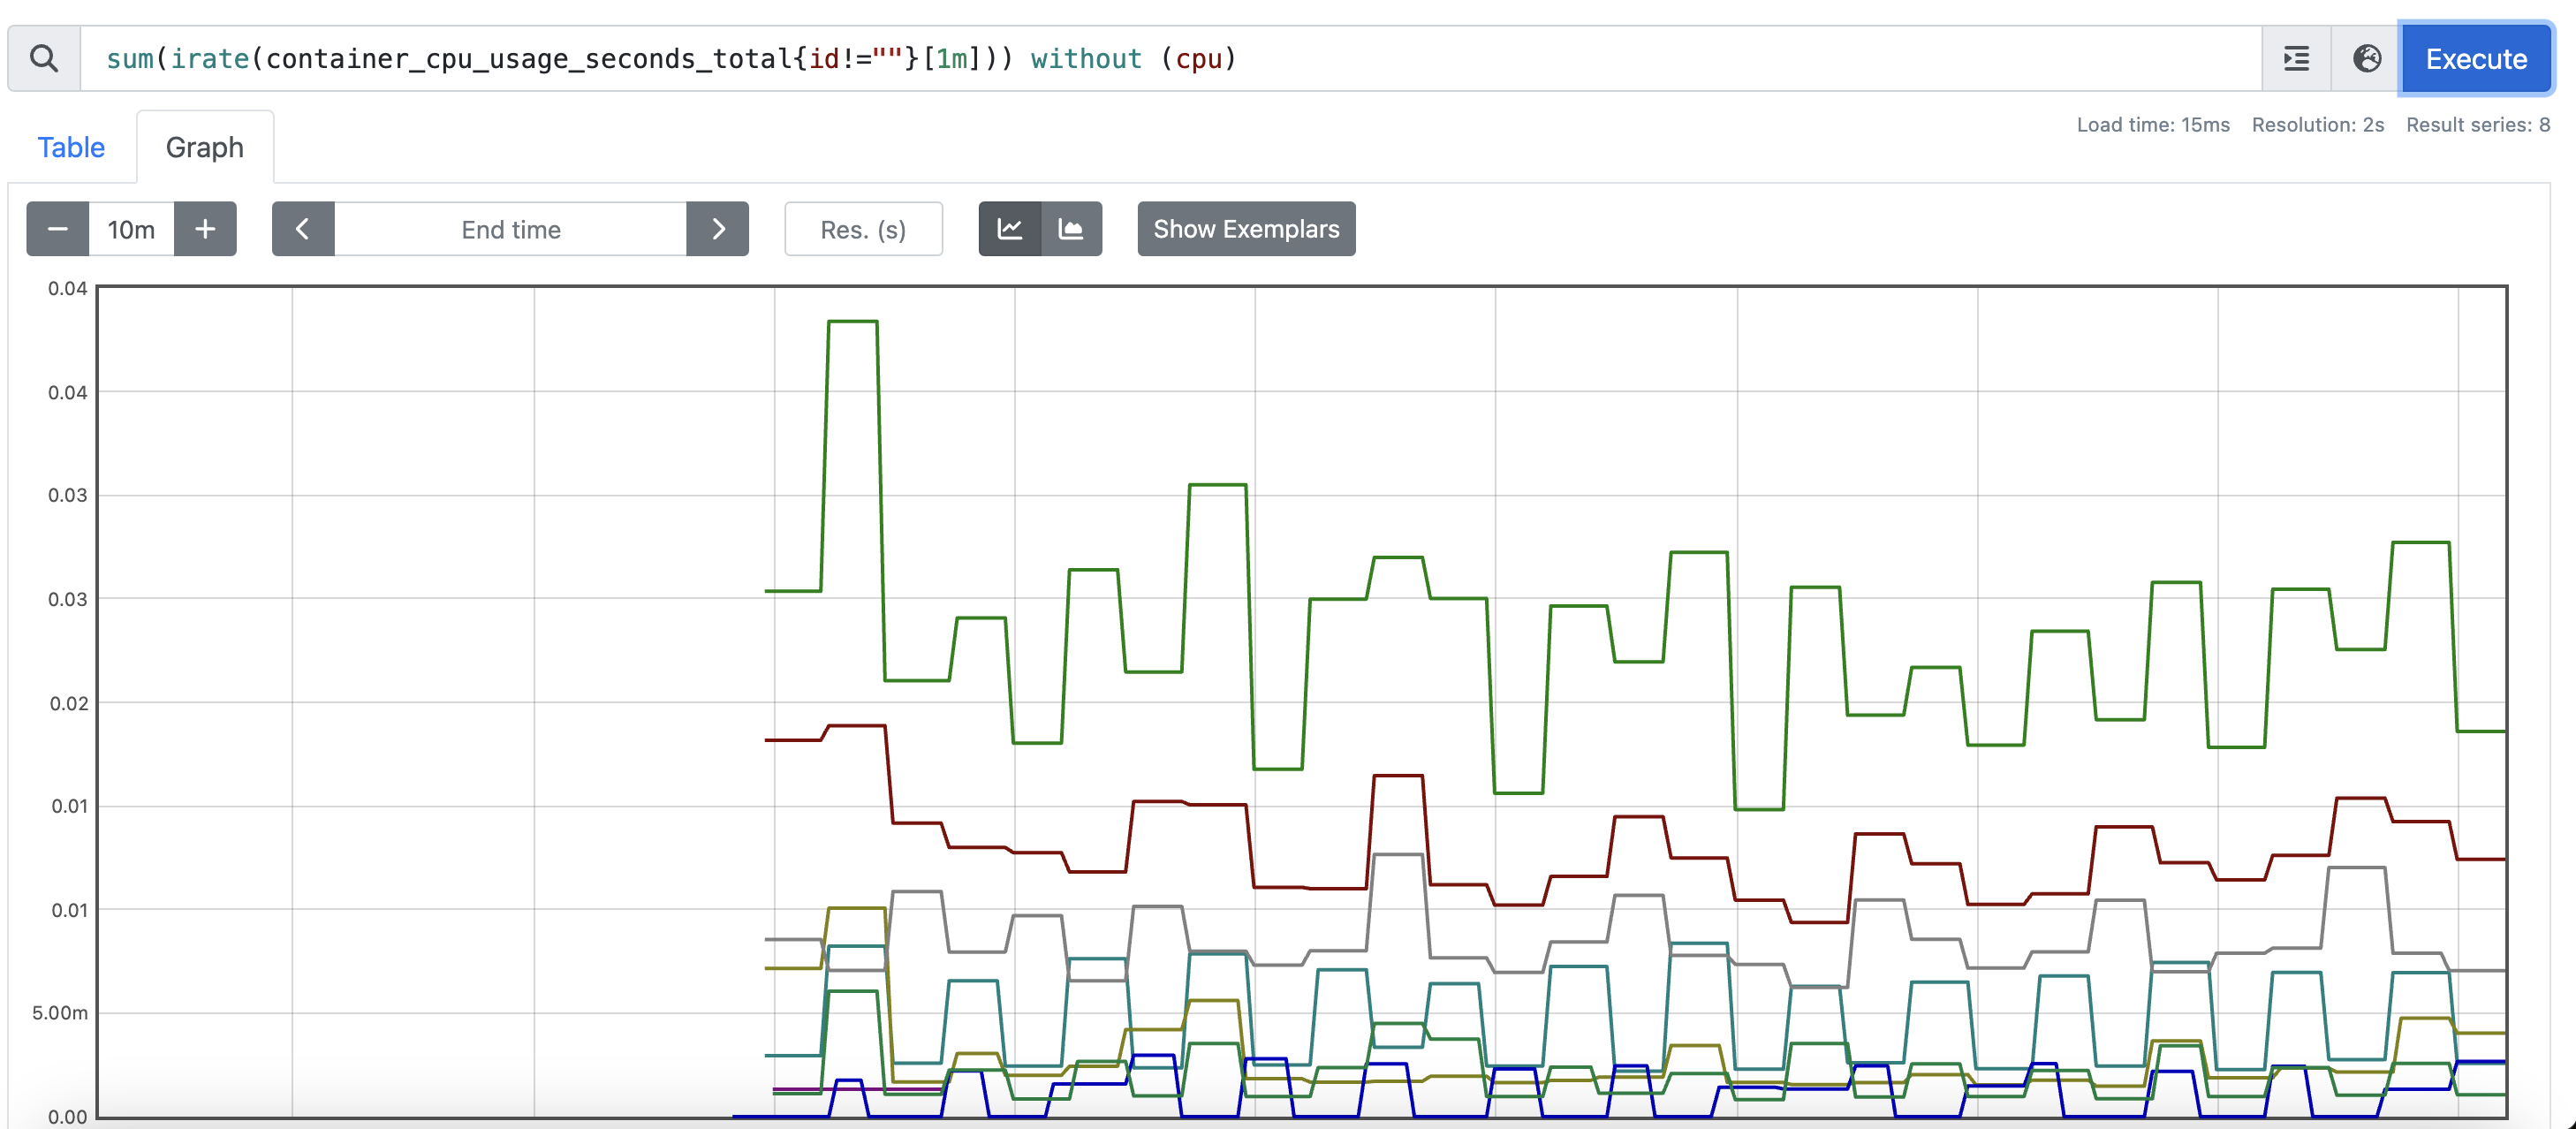Viewport: 2576px width, 1129px height.
Task: Increase the range with plus button
Action: 205,229
